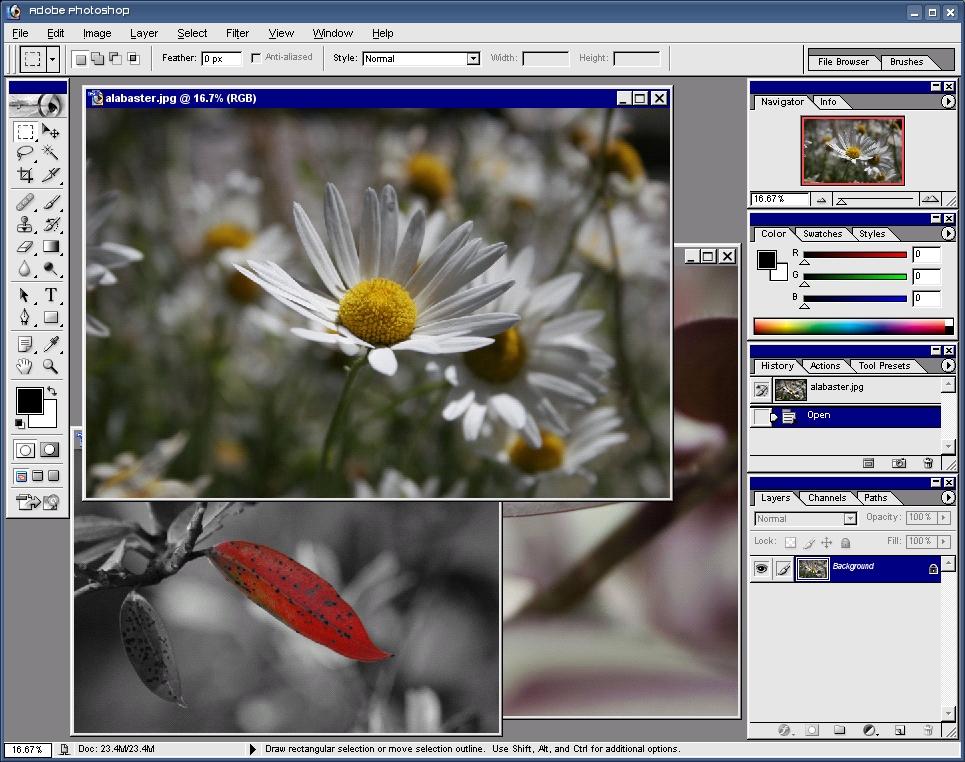
Task: Select the Magic Wand tool
Action: coord(50,153)
